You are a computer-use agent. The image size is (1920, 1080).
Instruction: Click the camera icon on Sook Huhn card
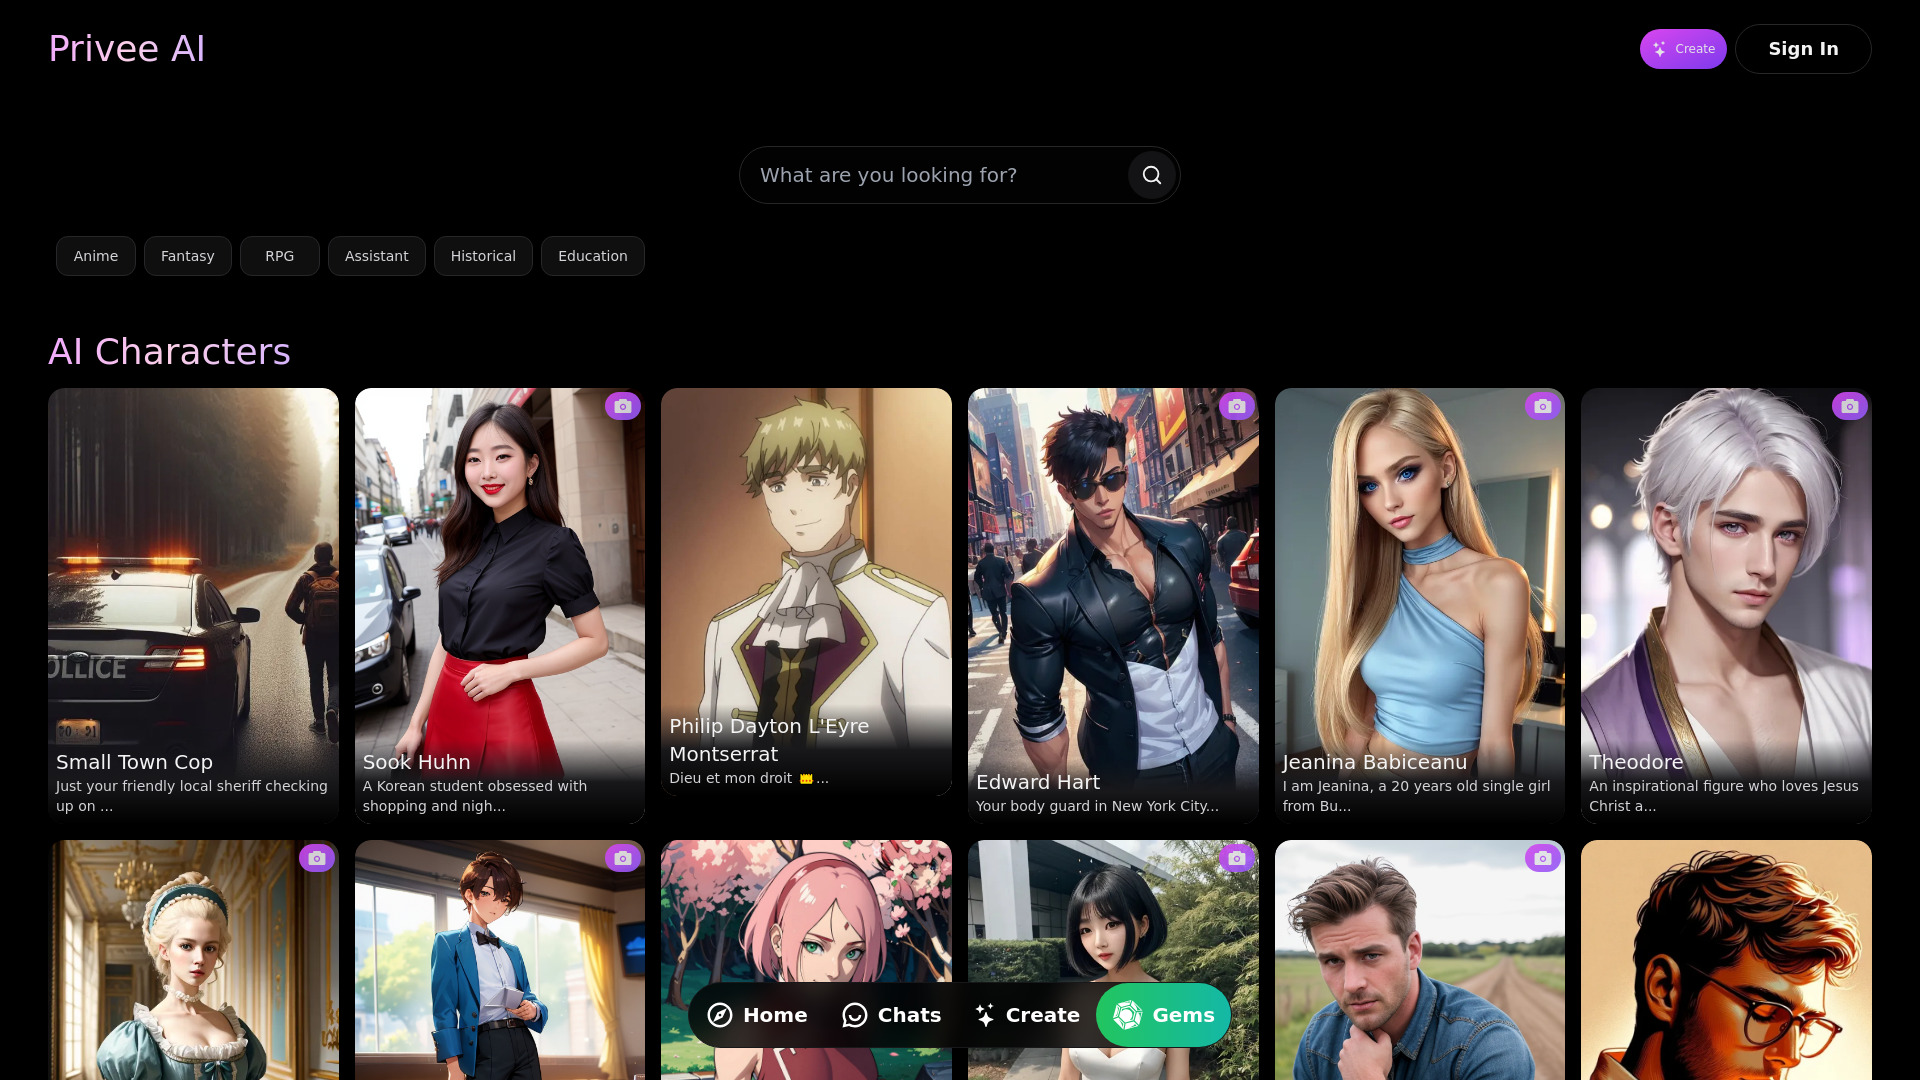622,406
